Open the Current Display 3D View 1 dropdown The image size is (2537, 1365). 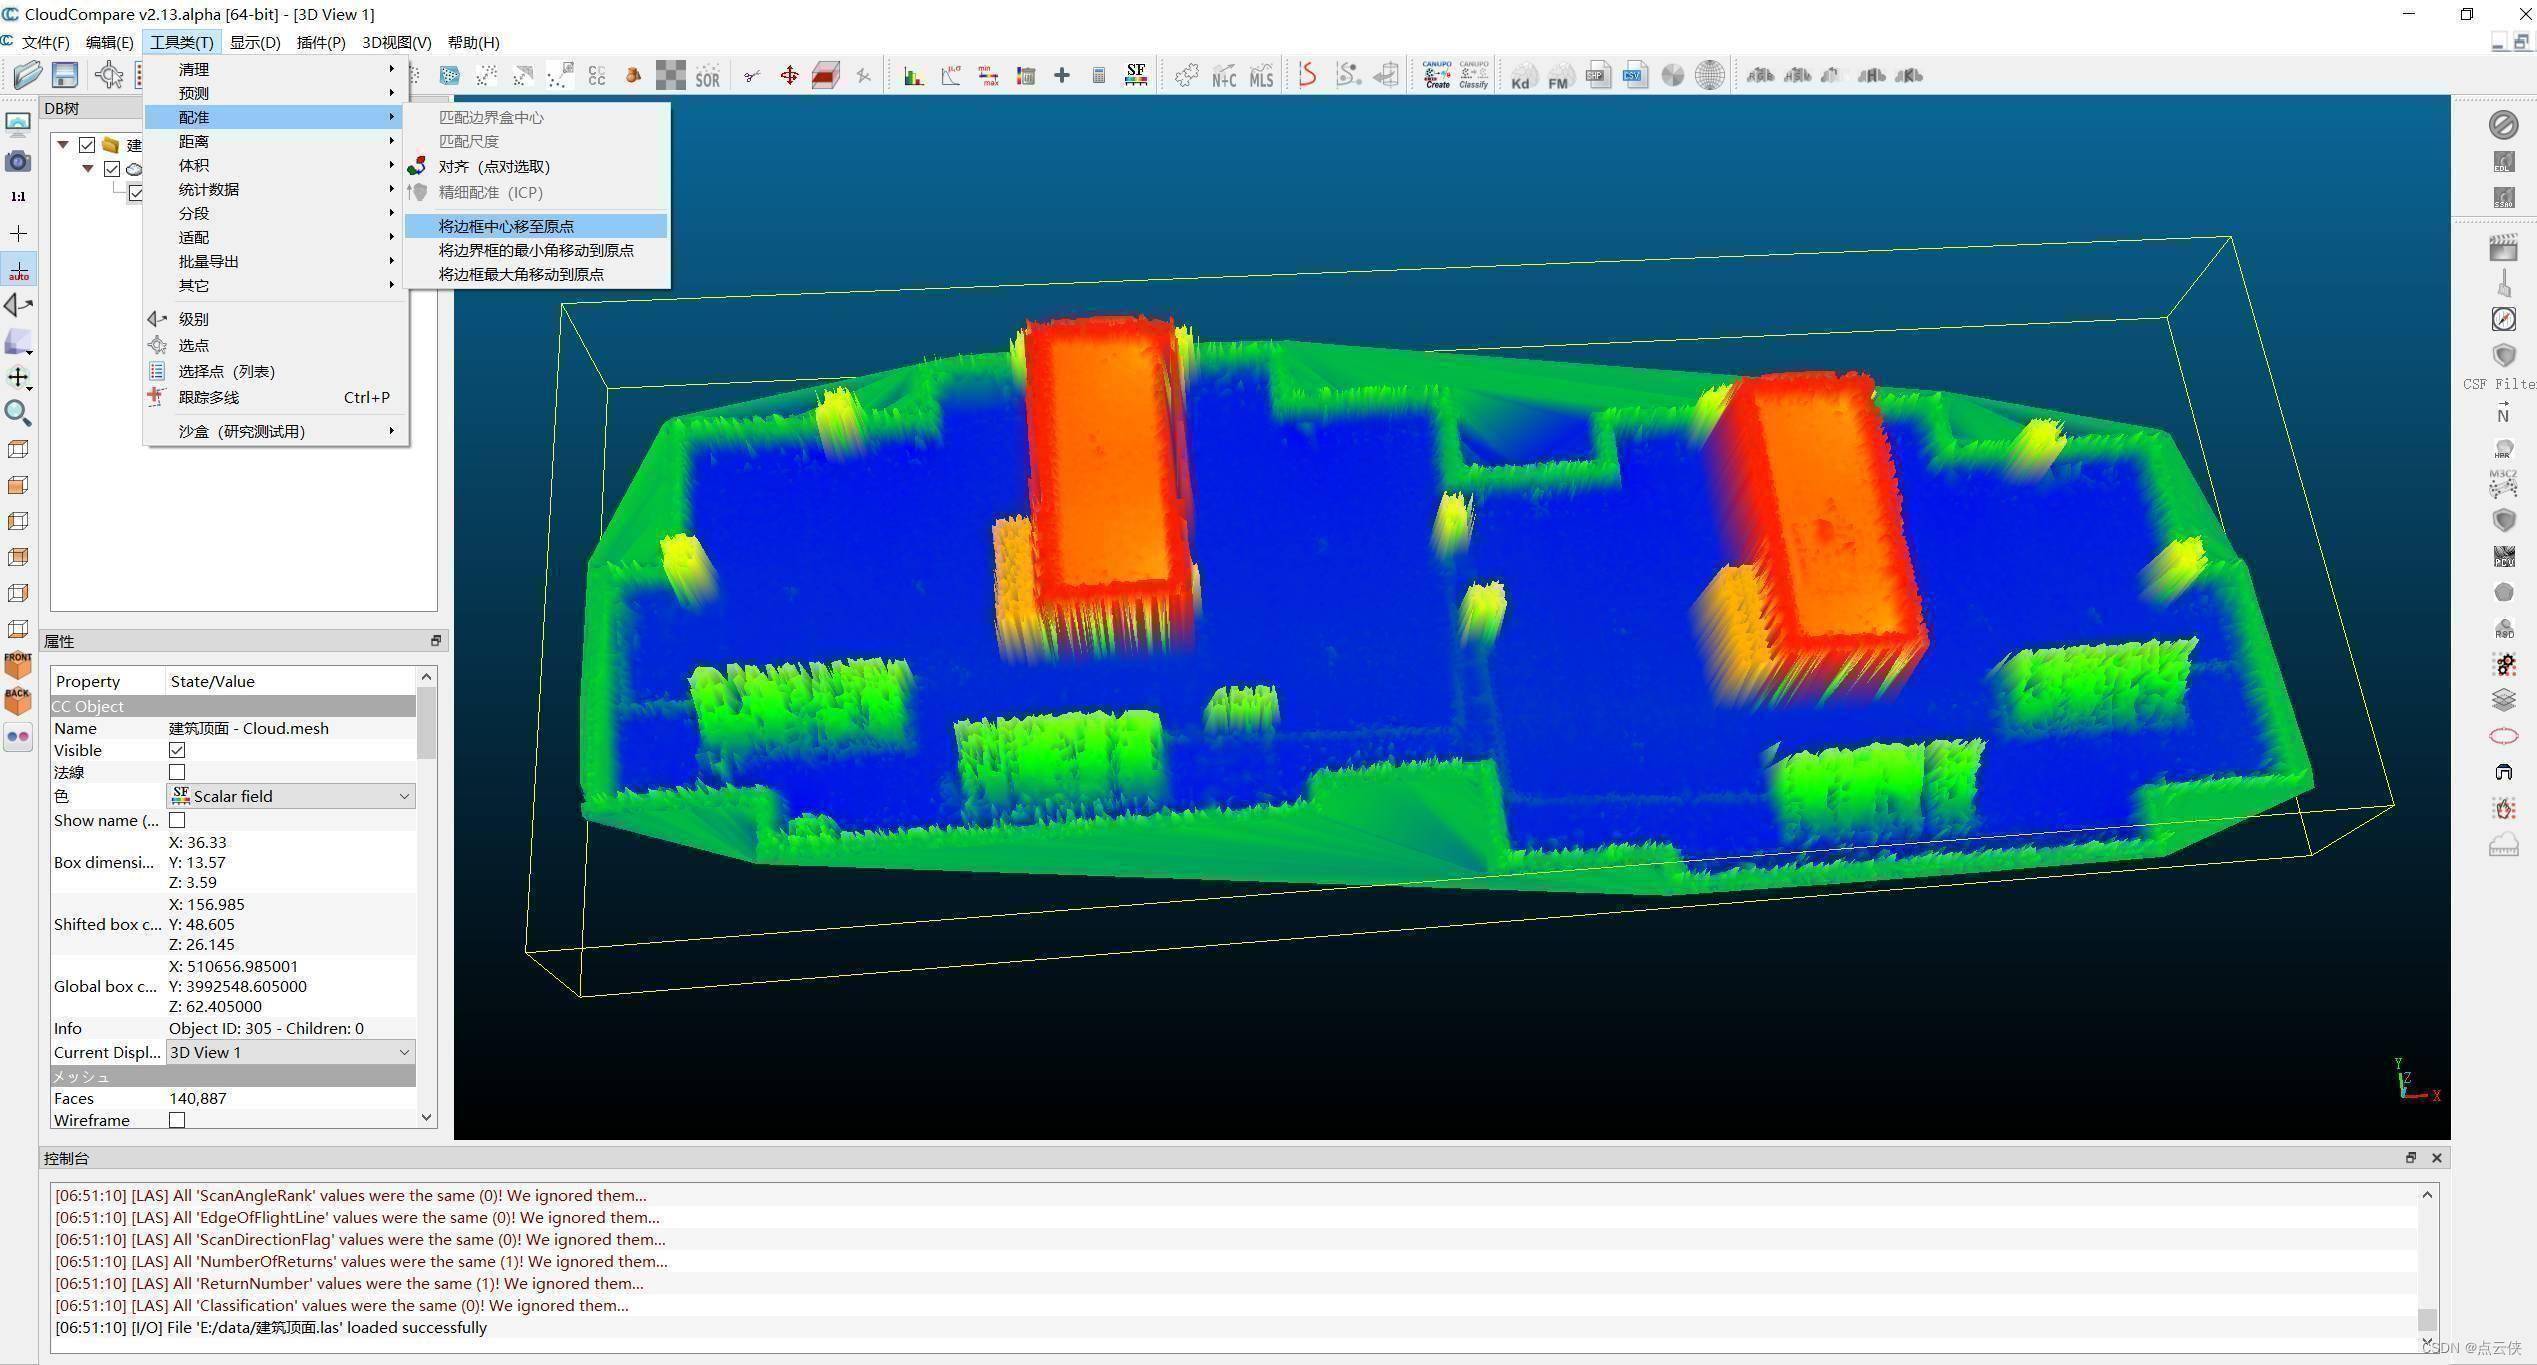click(x=290, y=1052)
